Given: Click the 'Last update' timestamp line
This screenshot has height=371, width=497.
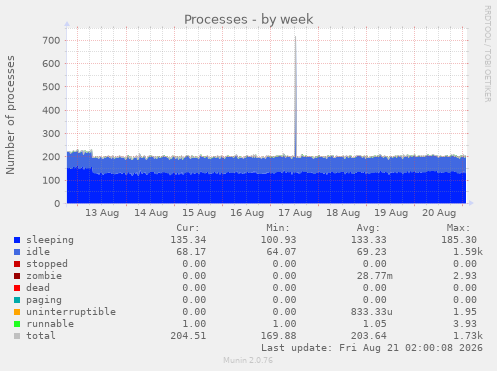Looking at the screenshot, I should pyautogui.click(x=372, y=348).
